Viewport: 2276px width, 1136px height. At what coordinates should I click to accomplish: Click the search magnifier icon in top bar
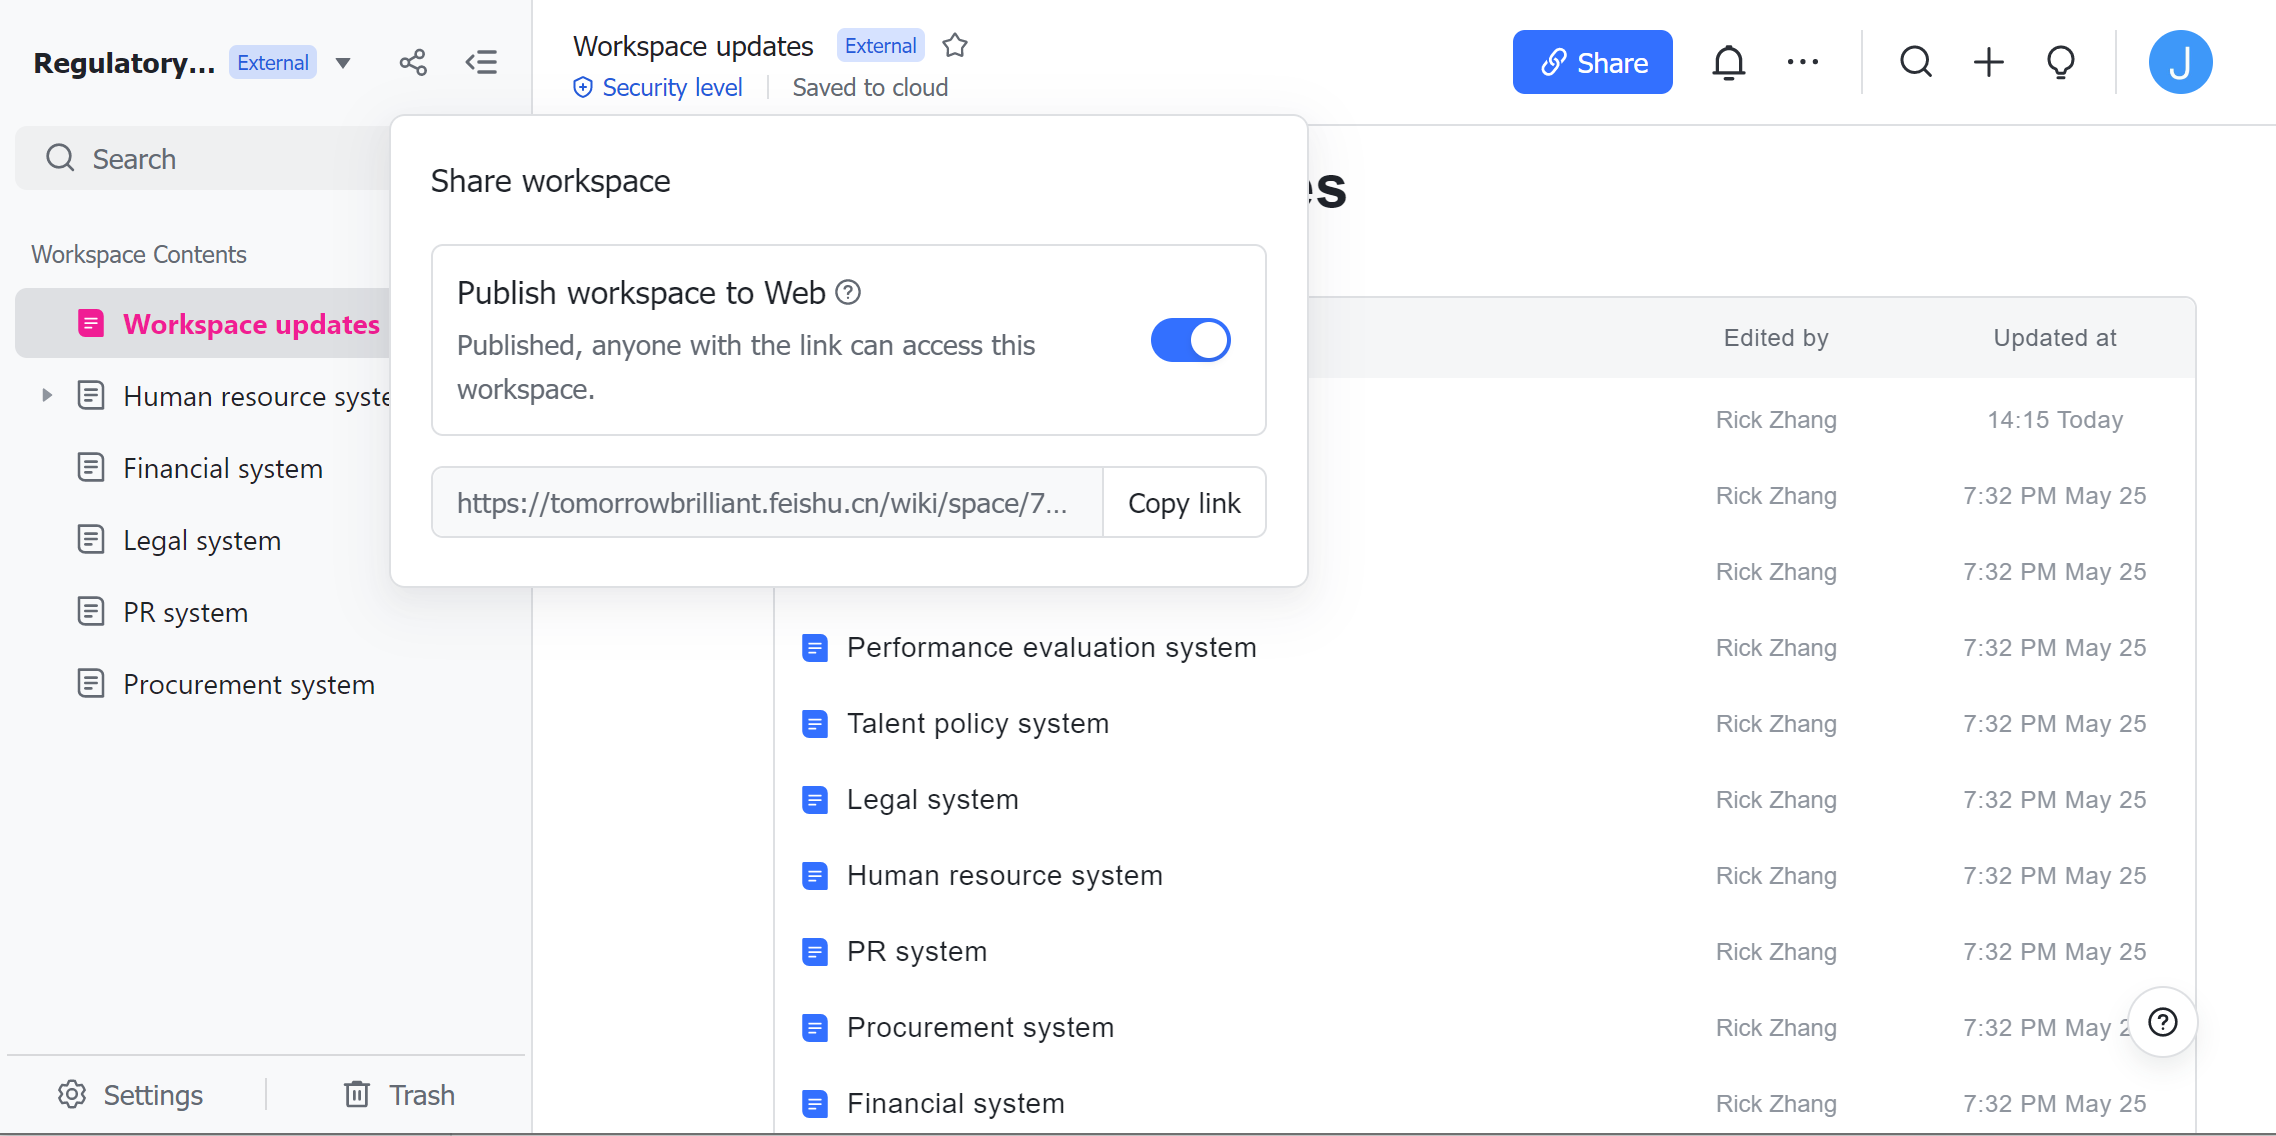[x=1915, y=63]
